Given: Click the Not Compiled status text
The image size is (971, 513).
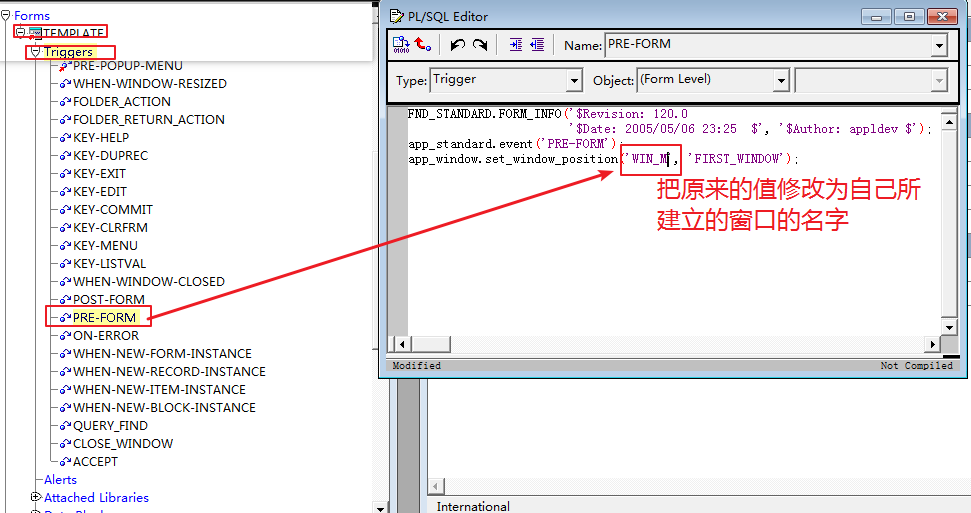Looking at the screenshot, I should coord(917,366).
